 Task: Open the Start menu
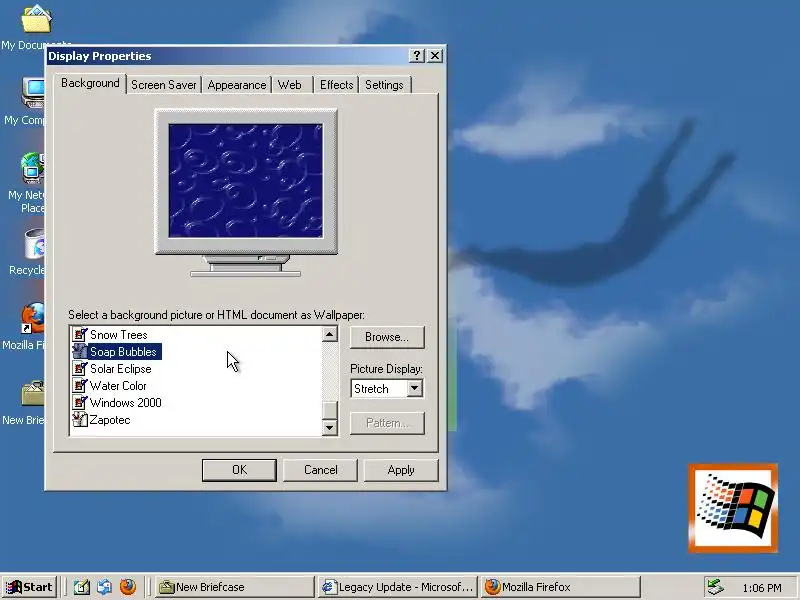point(29,587)
